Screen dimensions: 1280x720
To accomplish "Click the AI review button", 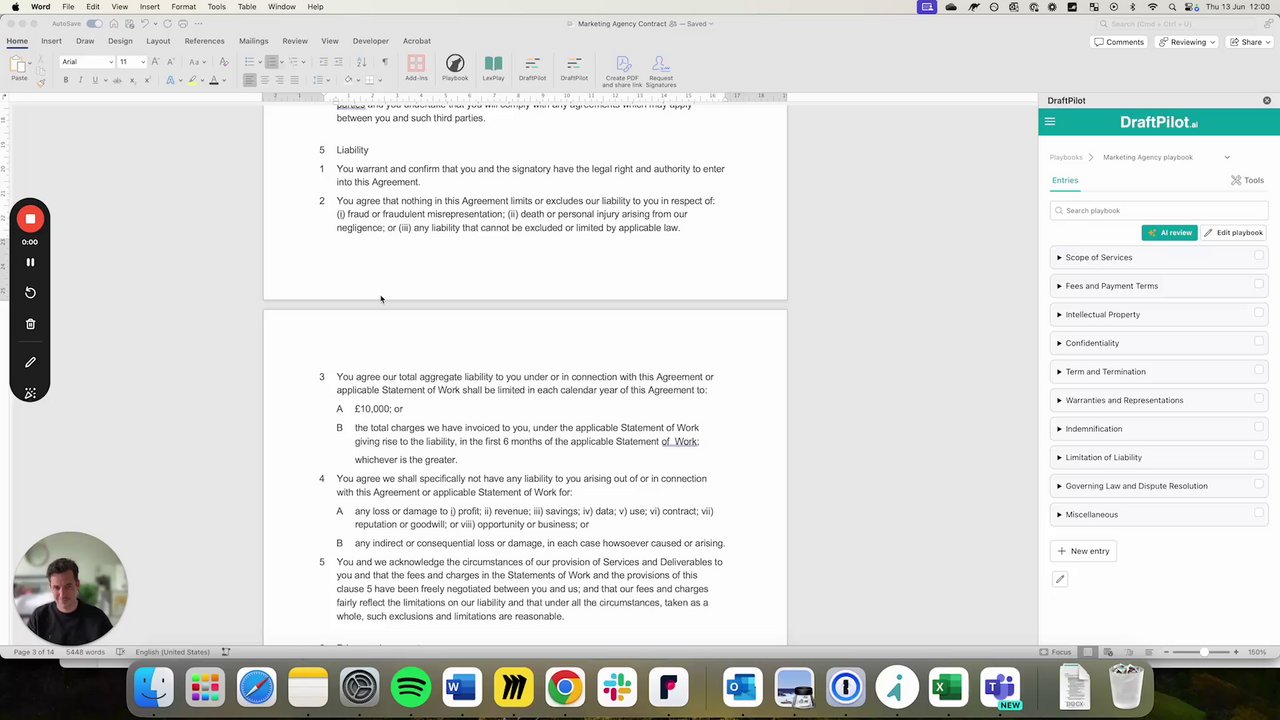I will point(1169,233).
